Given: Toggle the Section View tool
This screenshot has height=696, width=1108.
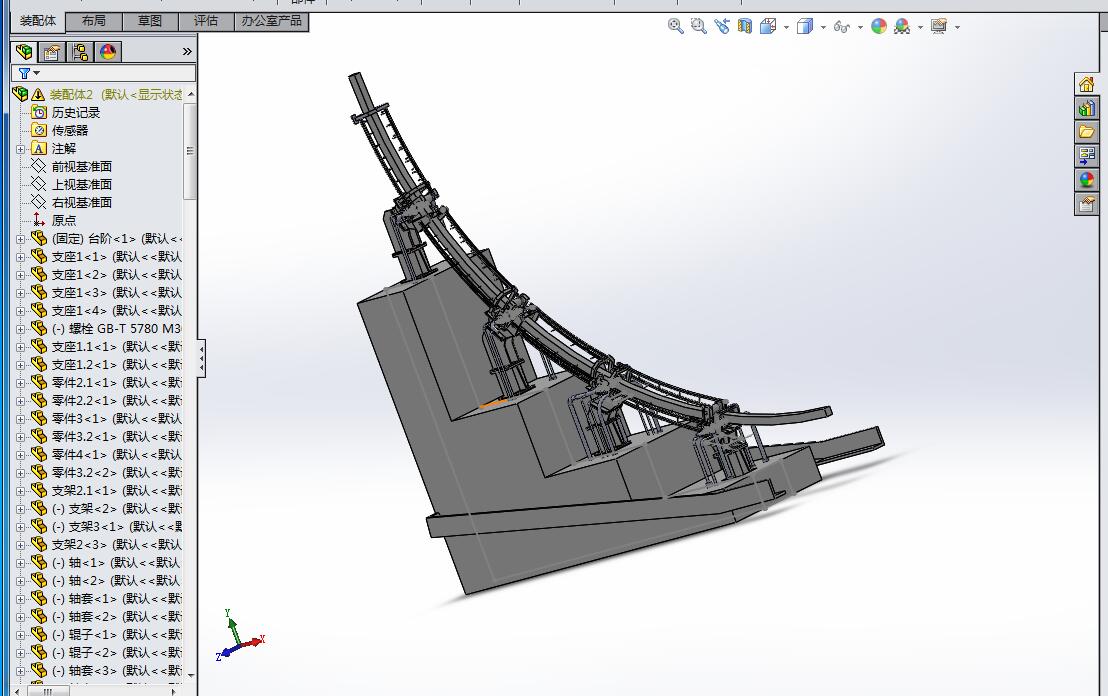Looking at the screenshot, I should (745, 27).
